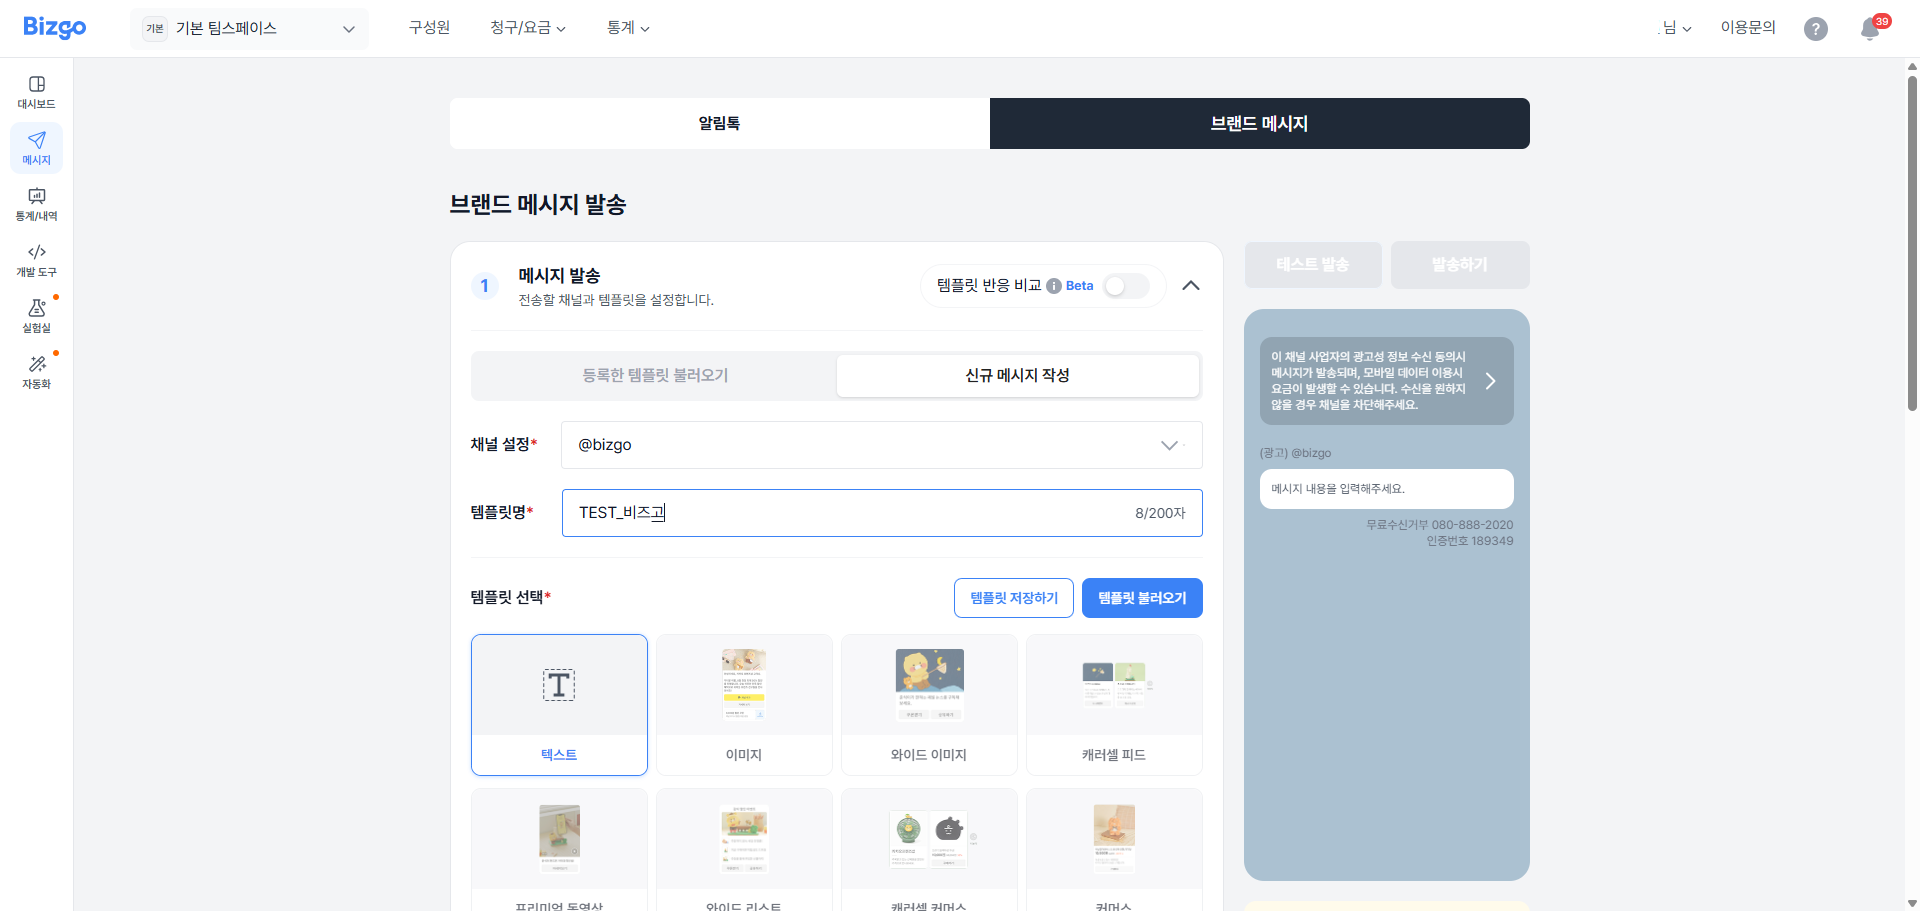The width and height of the screenshot is (1920, 911).
Task: Open the 구성원 menu item
Action: [x=429, y=28]
